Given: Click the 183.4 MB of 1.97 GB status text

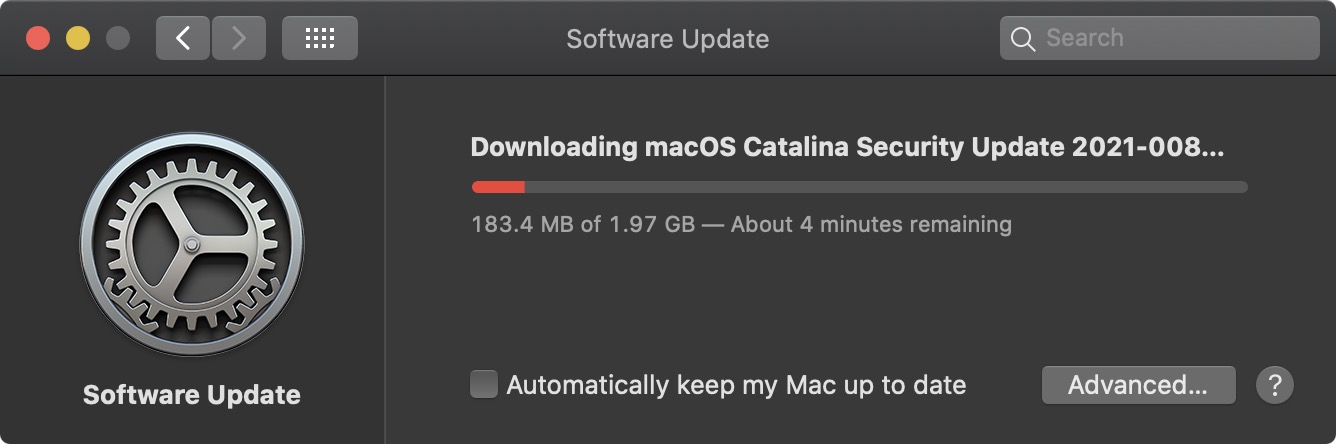Looking at the screenshot, I should 582,224.
